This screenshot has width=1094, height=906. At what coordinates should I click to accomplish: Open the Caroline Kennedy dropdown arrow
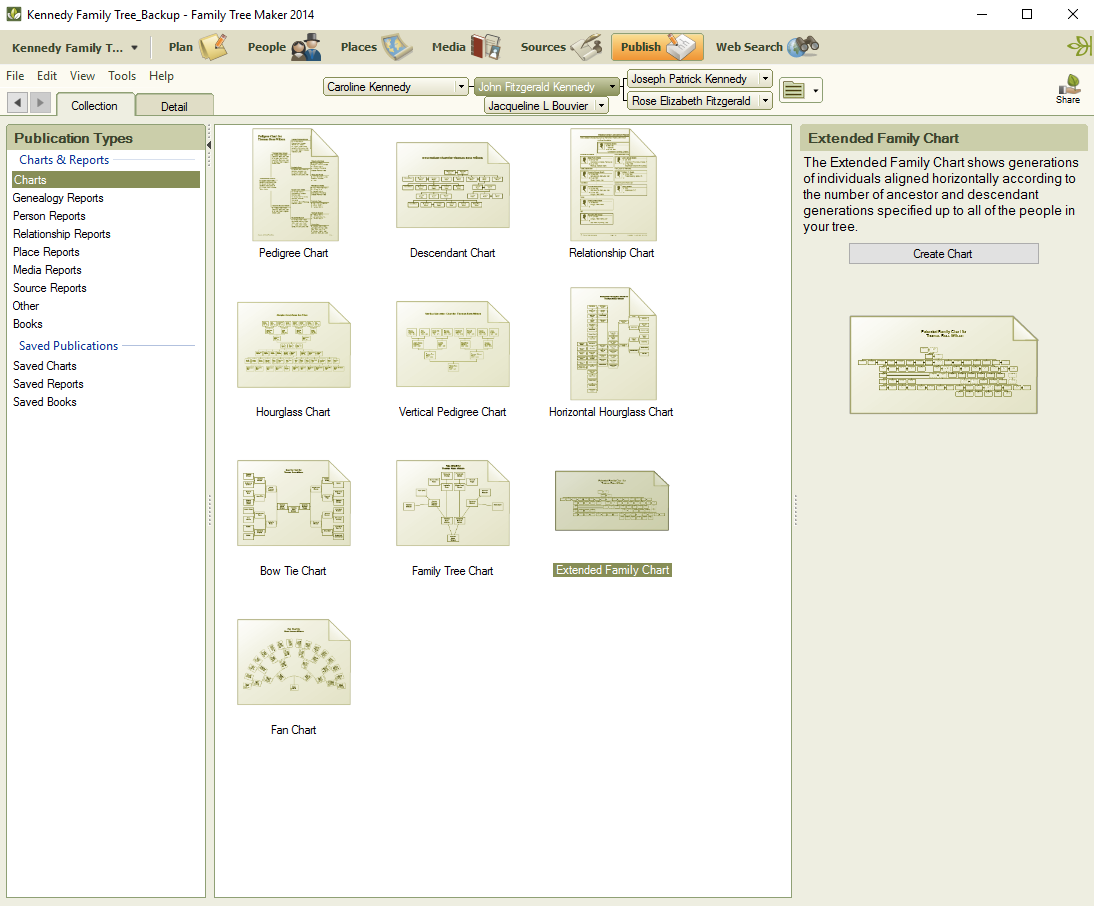pos(461,86)
